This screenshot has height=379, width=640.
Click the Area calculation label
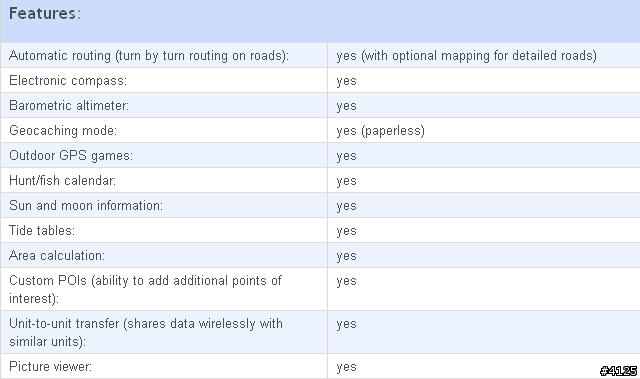57,255
